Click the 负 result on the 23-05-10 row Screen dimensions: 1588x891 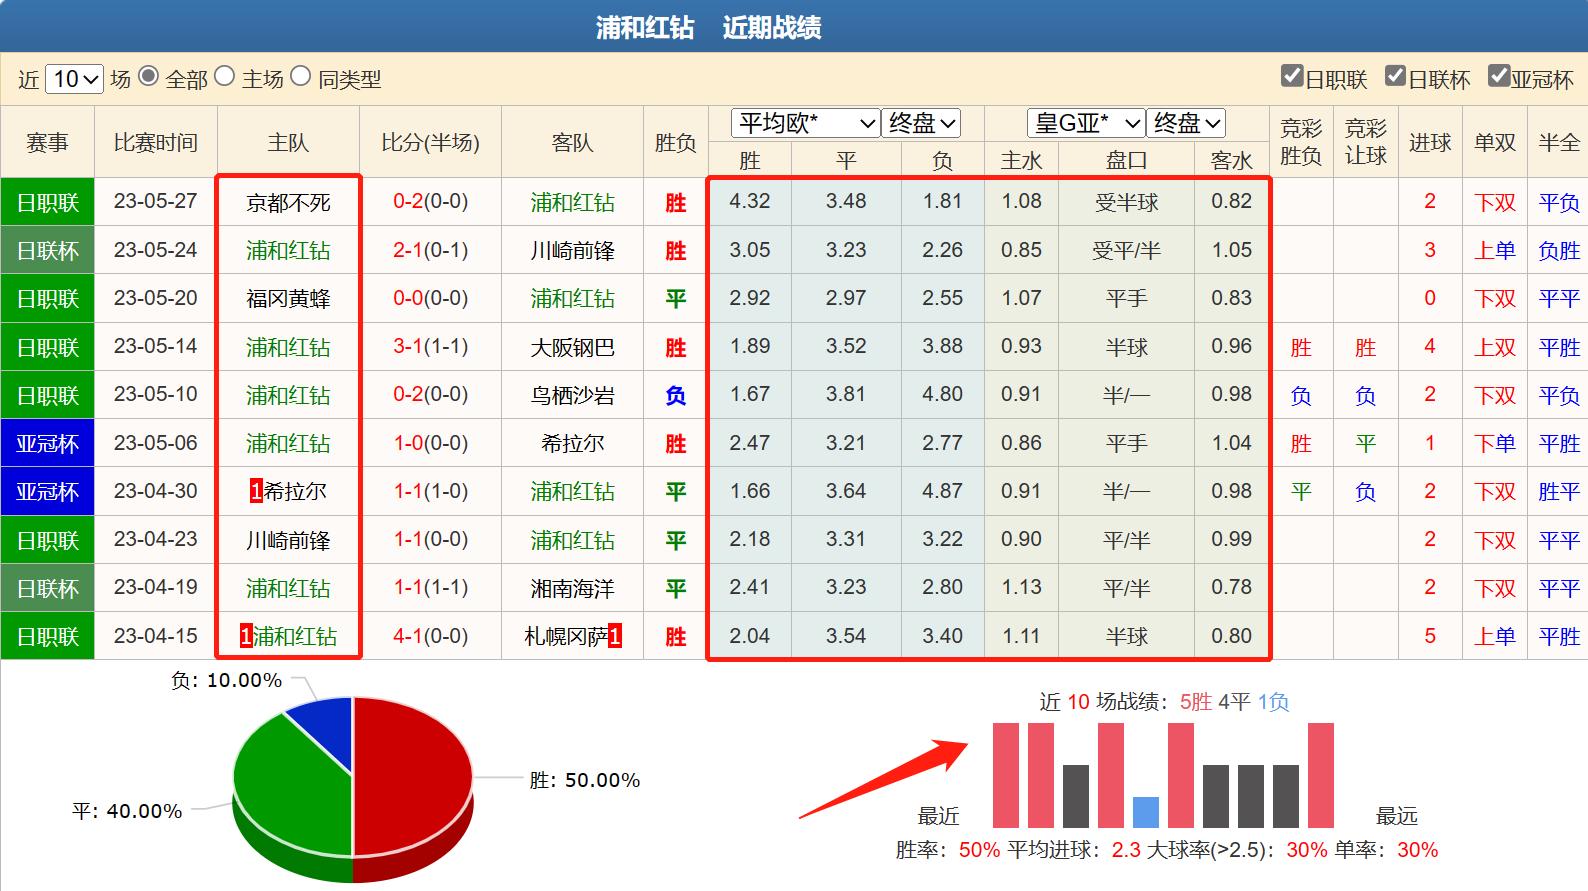pos(676,396)
